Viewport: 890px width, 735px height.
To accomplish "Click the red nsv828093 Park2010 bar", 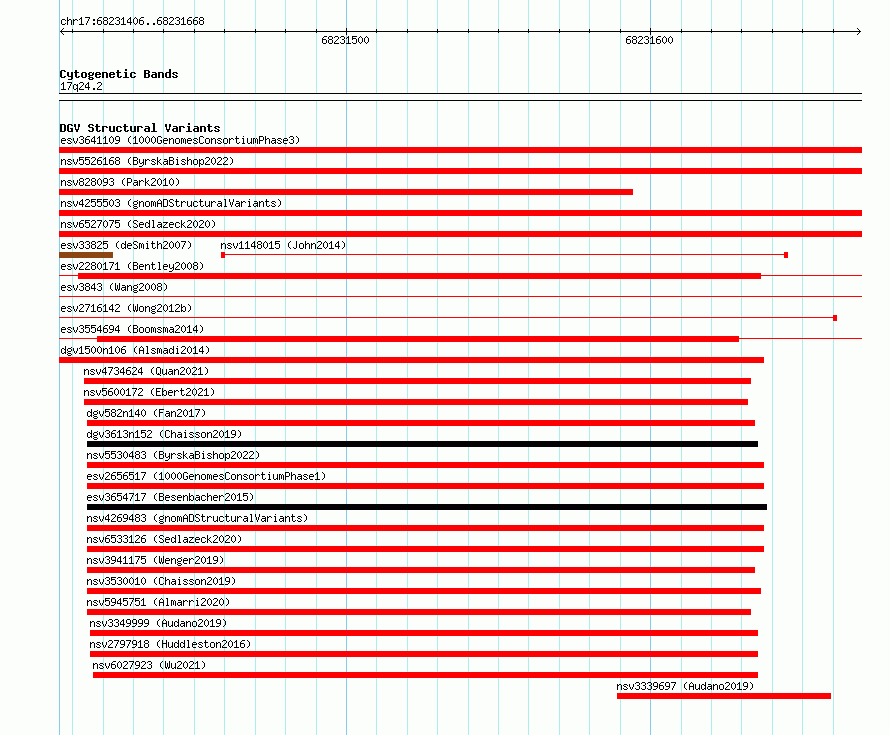I will [346, 192].
